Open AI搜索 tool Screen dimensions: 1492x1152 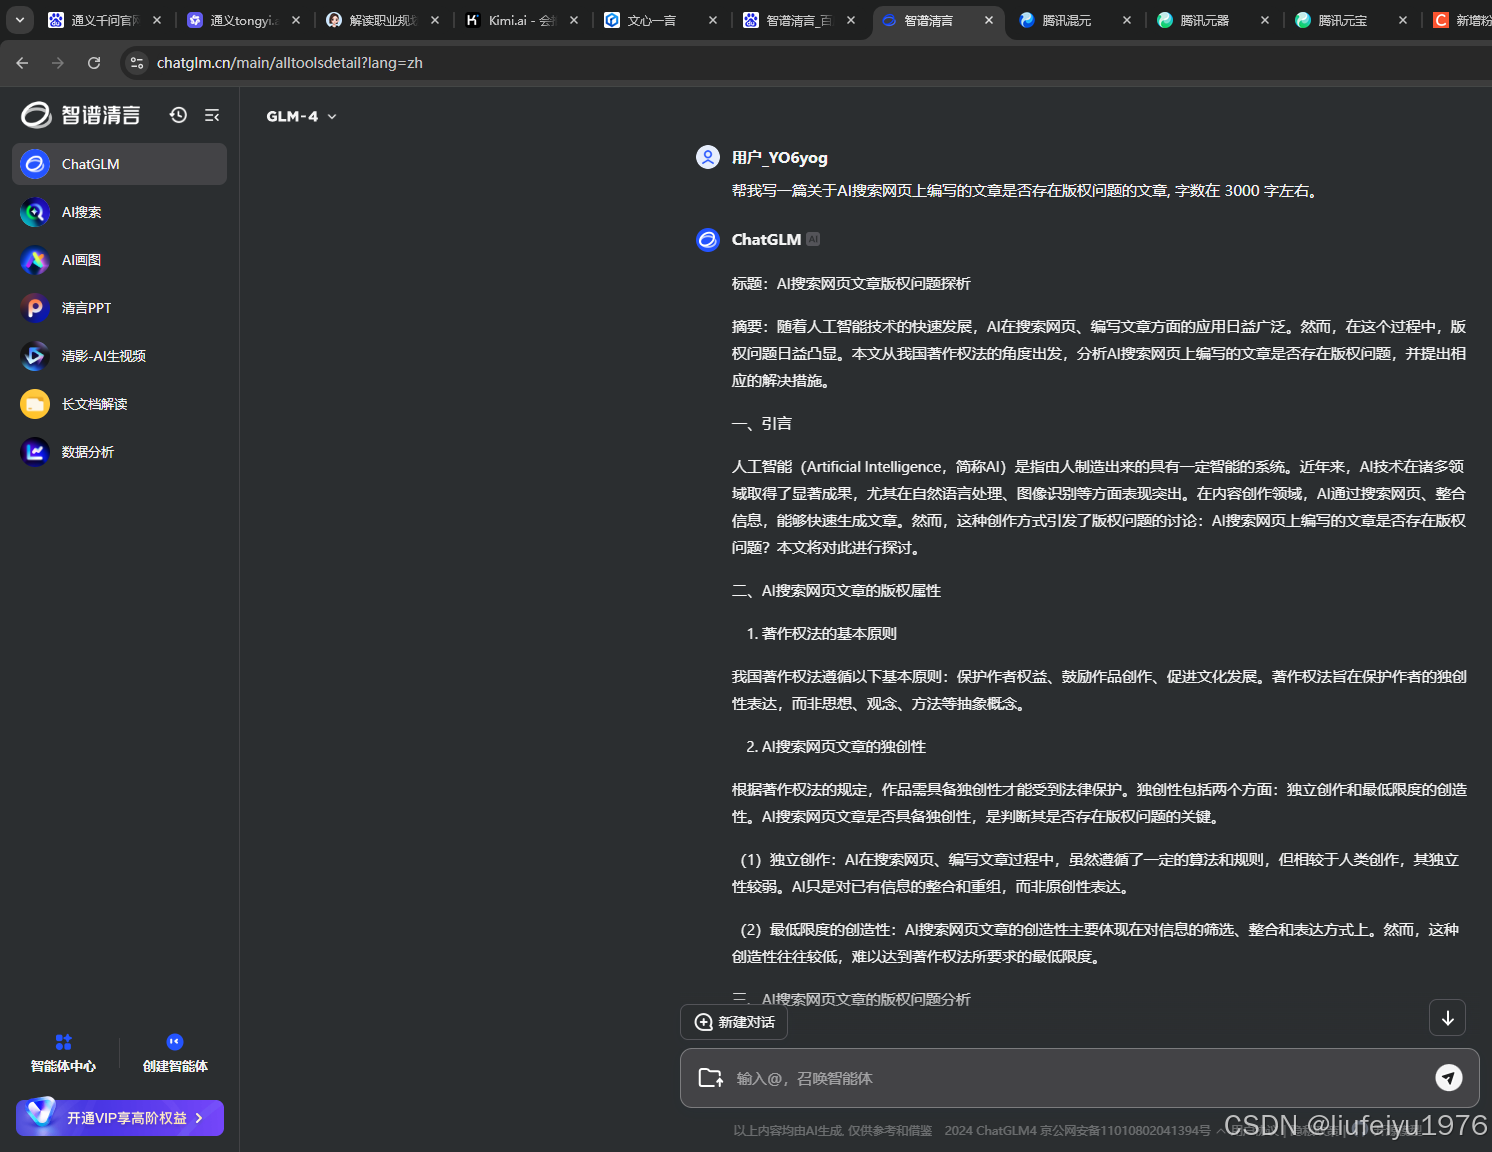tap(119, 212)
